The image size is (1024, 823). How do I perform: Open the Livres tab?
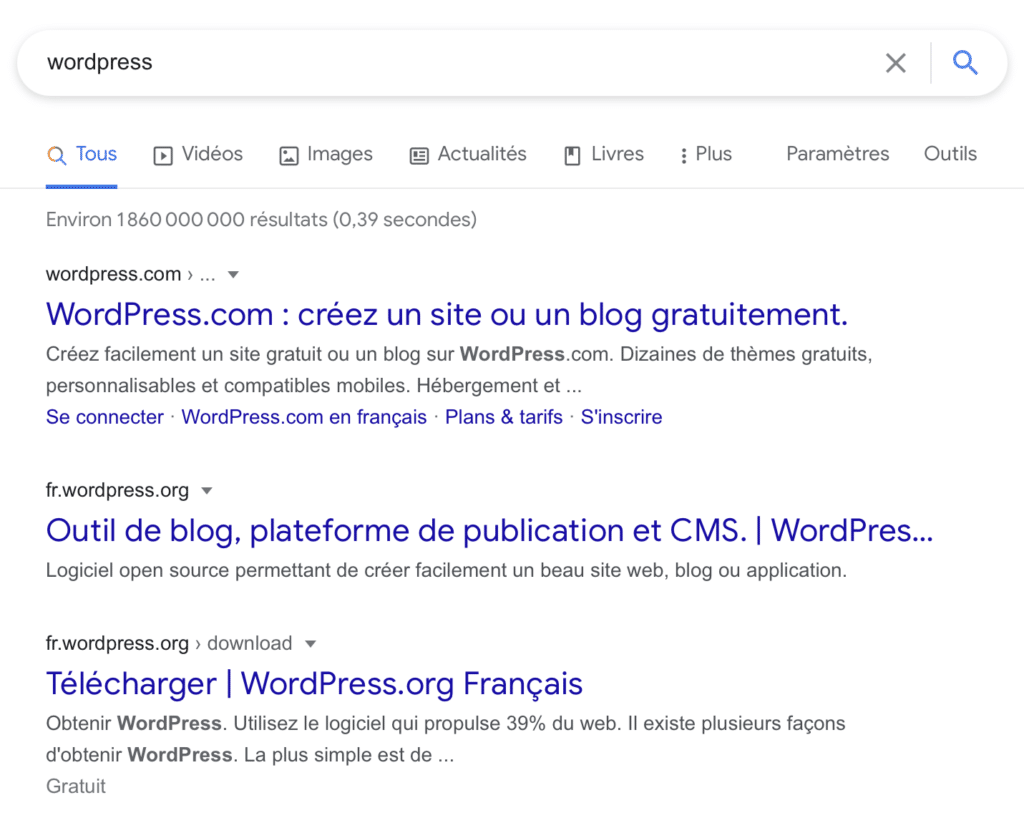pyautogui.click(x=604, y=154)
